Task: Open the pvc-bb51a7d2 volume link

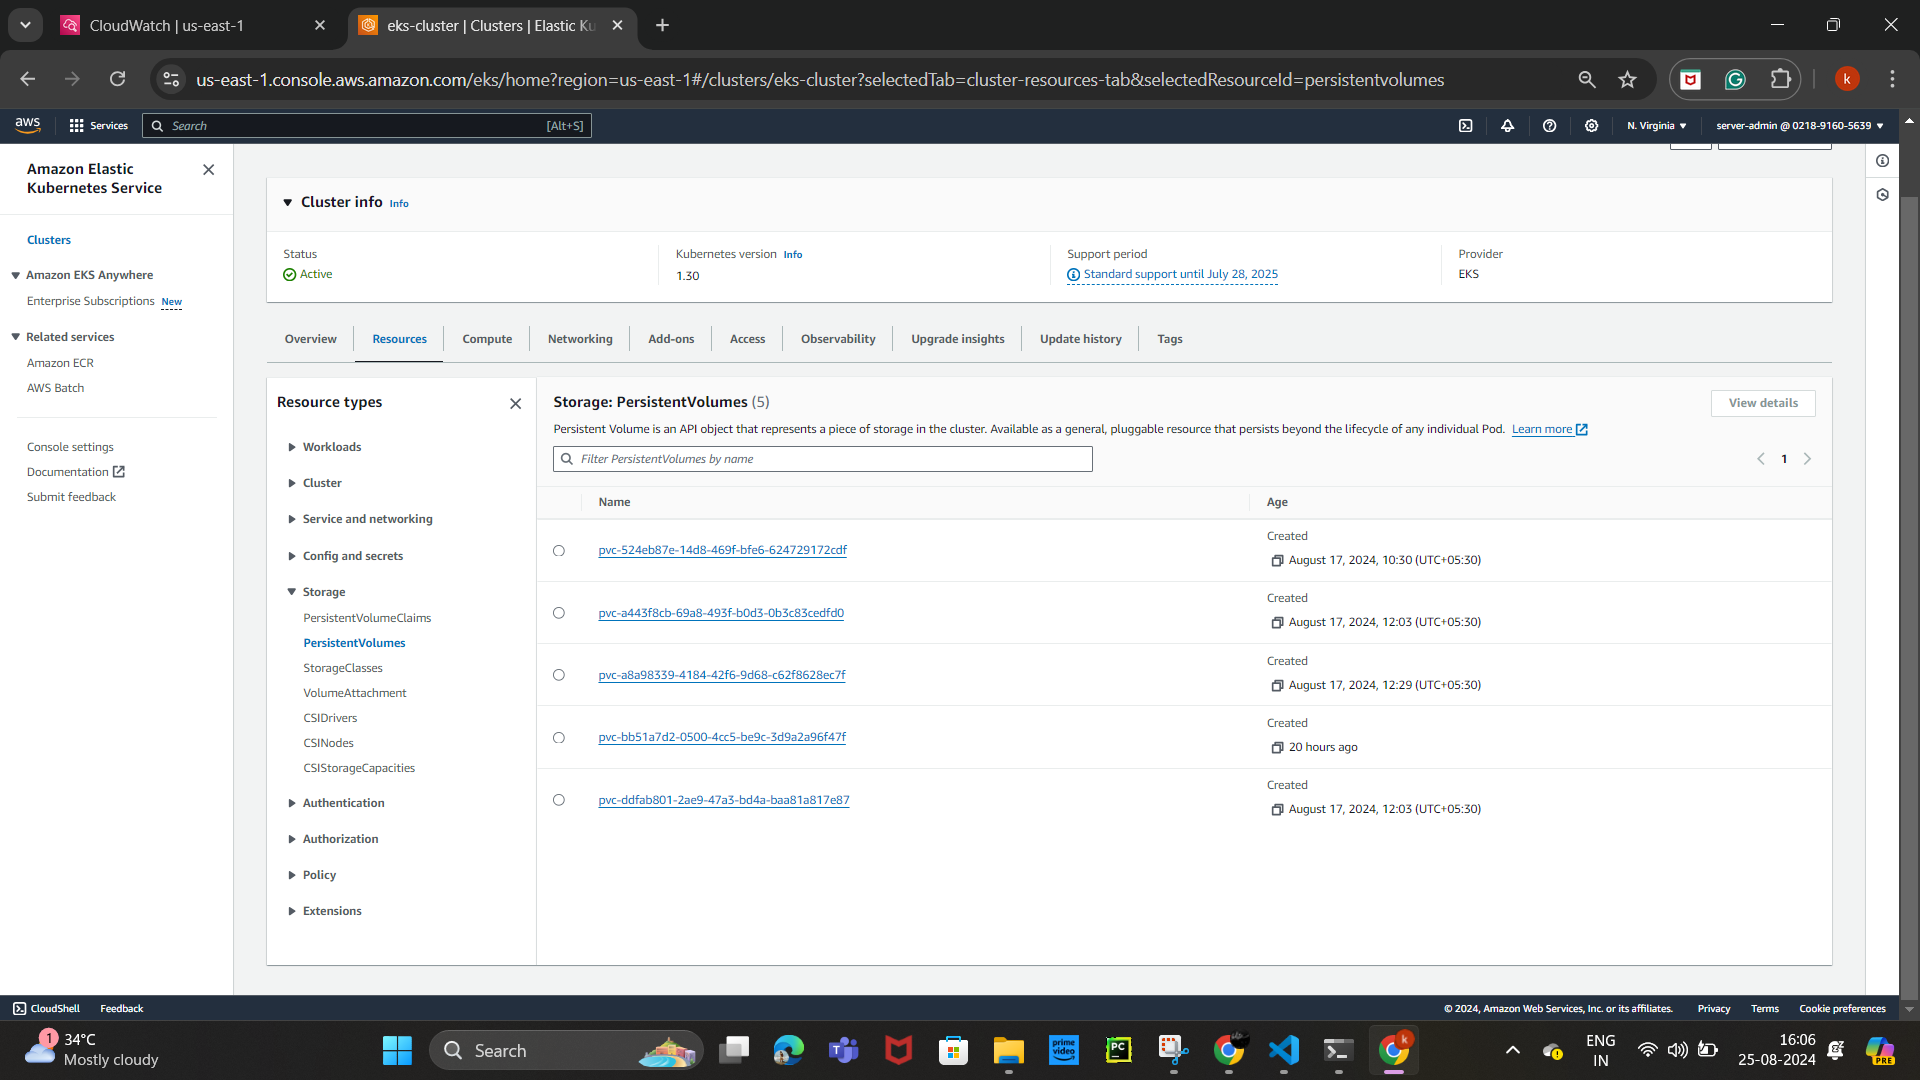Action: pyautogui.click(x=721, y=737)
